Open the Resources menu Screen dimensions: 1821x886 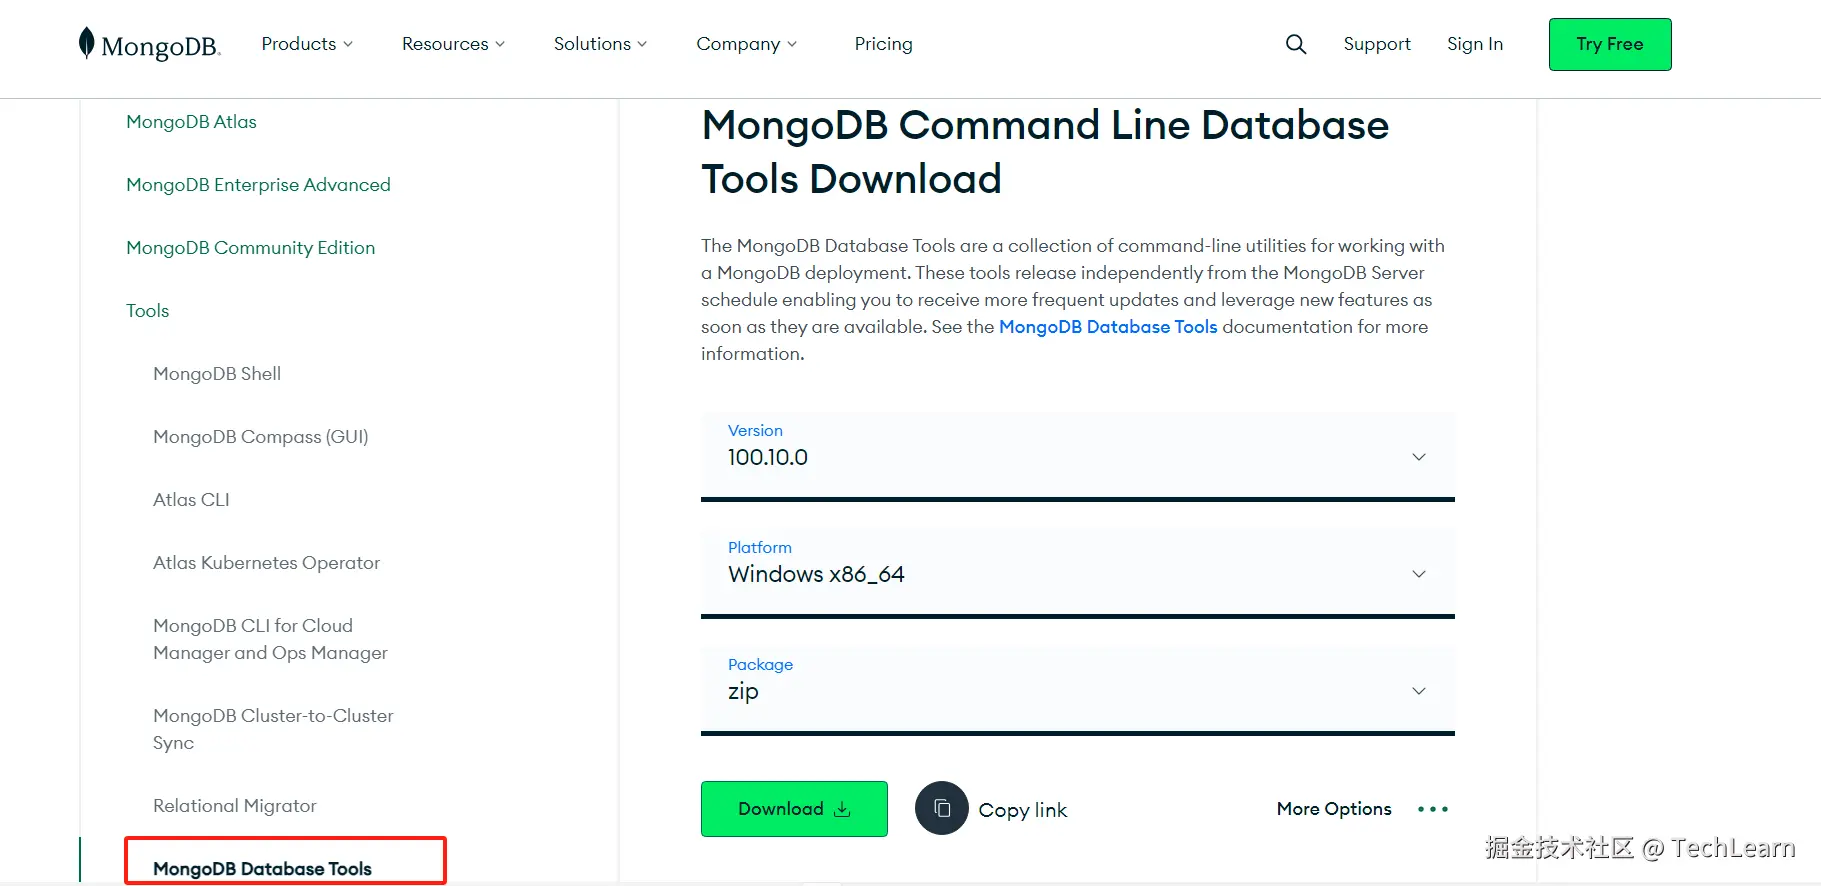click(x=453, y=44)
